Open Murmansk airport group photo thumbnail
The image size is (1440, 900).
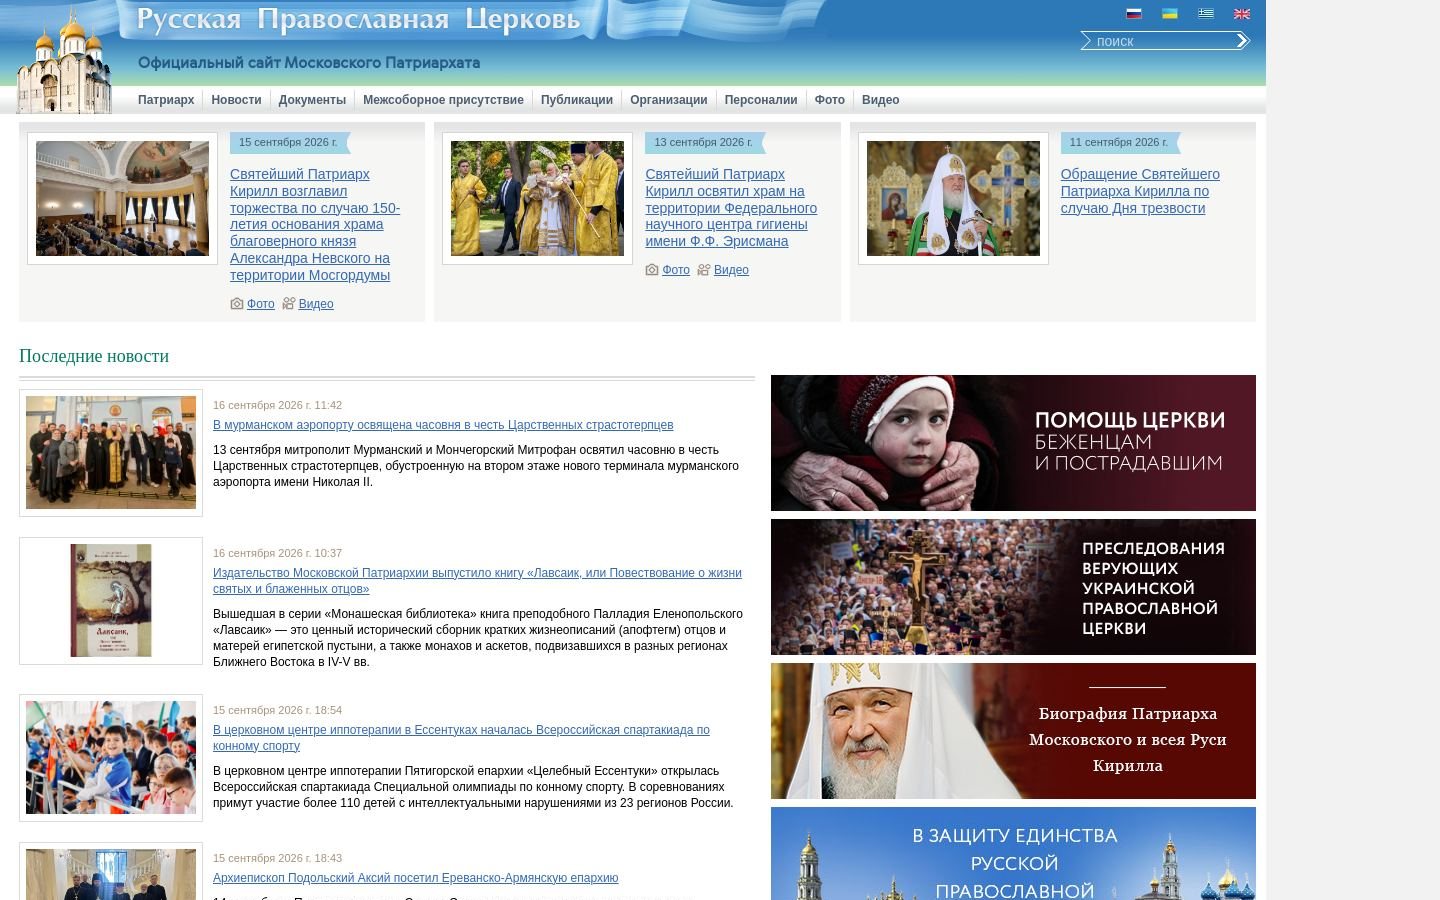click(x=111, y=453)
